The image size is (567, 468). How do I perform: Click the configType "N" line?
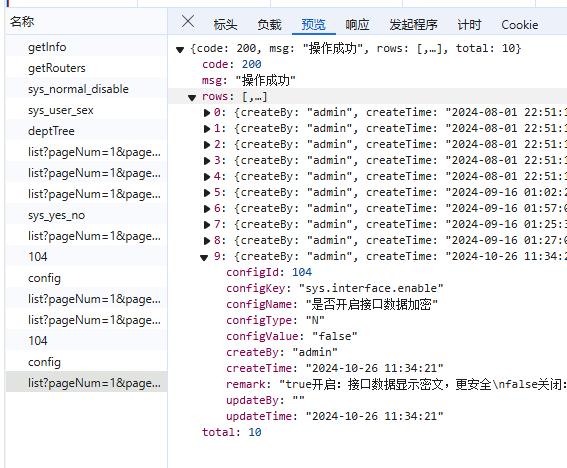pos(275,320)
